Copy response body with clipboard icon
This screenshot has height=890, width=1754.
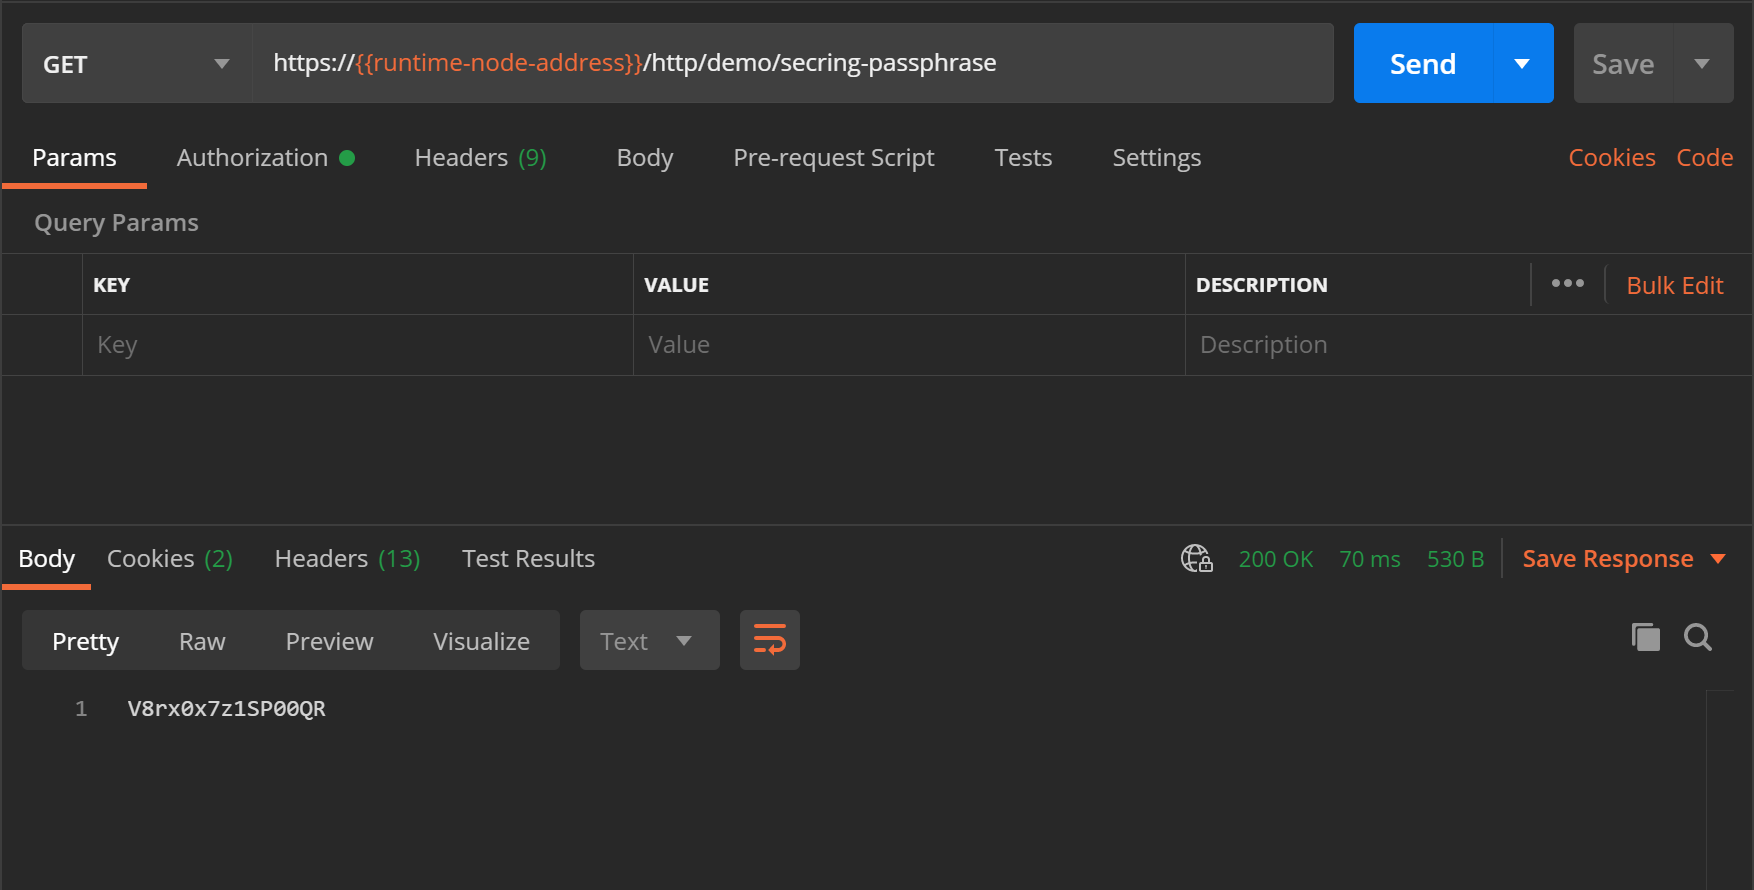point(1645,637)
